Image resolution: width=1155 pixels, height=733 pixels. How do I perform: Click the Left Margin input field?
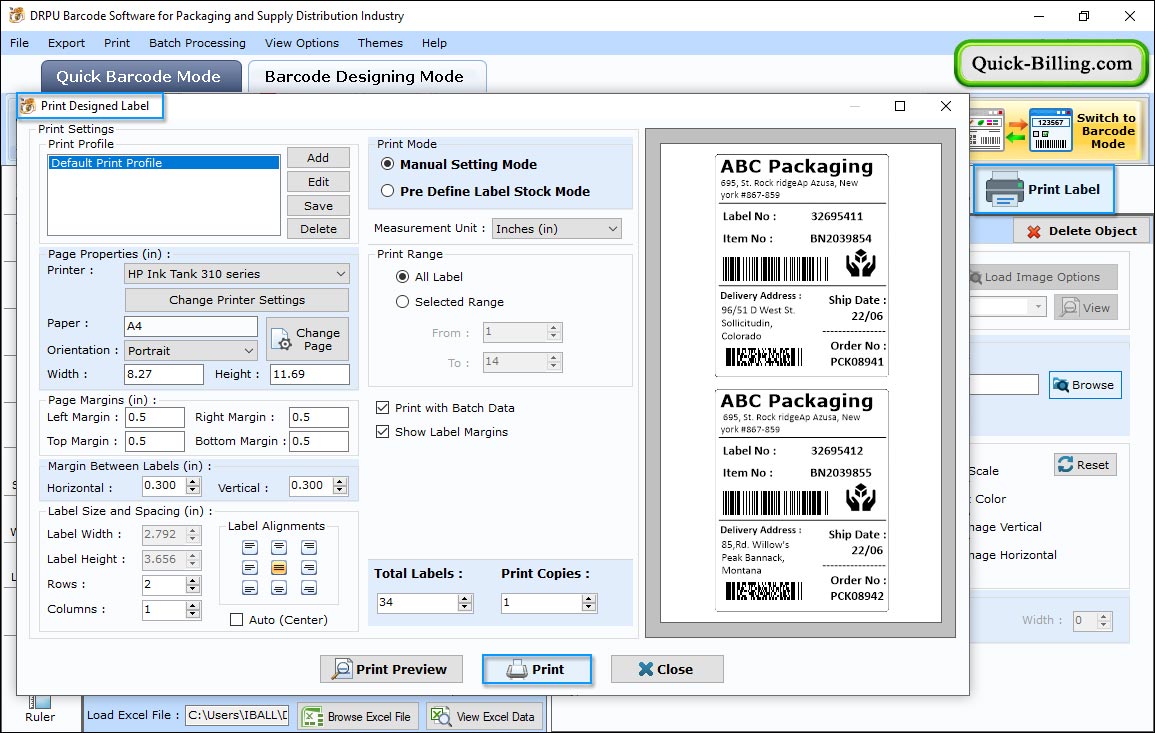coord(155,417)
